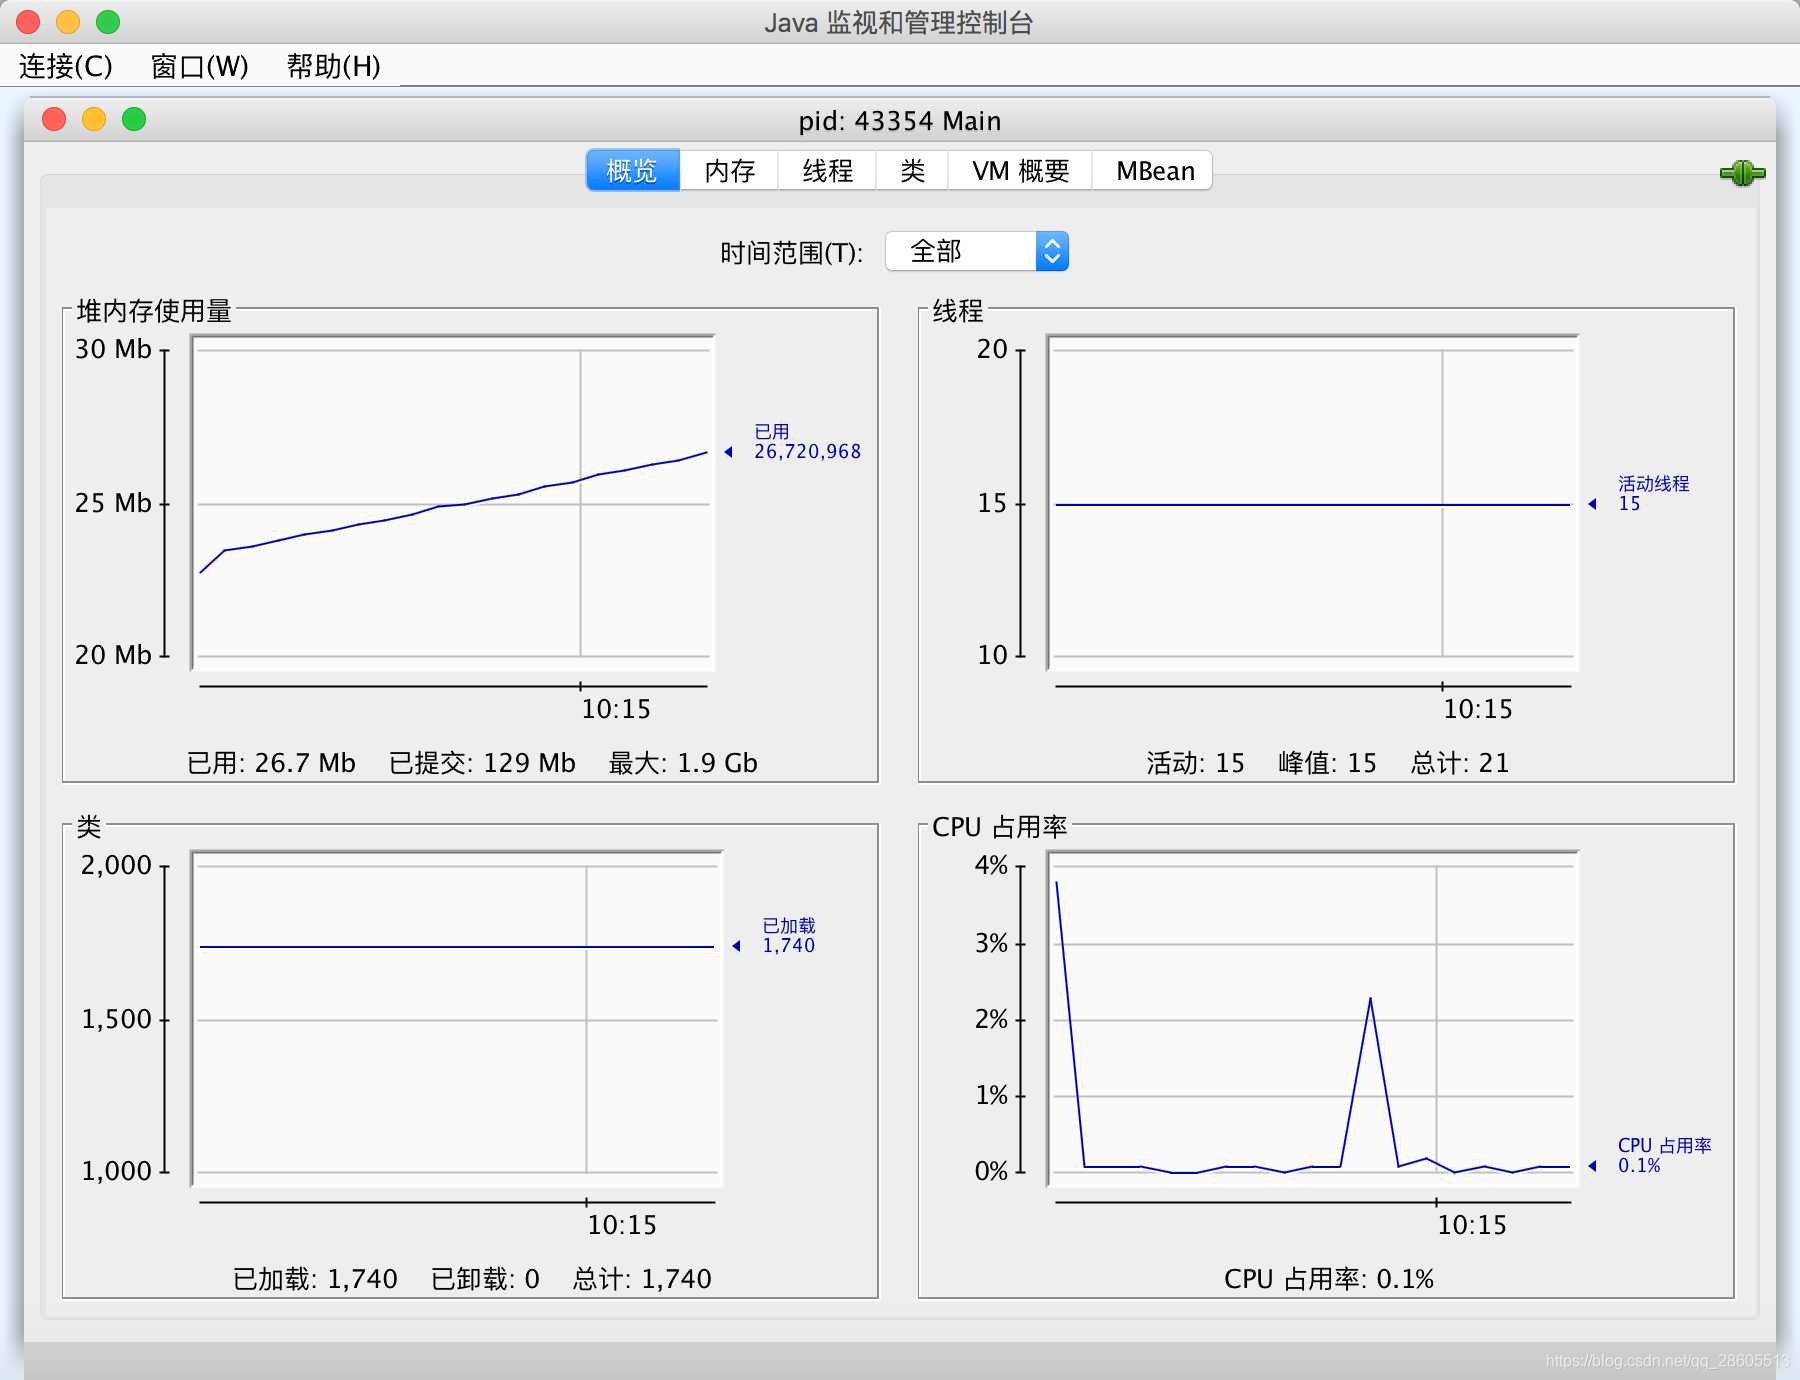
Task: Click the 时间范围(T): label
Action: pos(791,253)
